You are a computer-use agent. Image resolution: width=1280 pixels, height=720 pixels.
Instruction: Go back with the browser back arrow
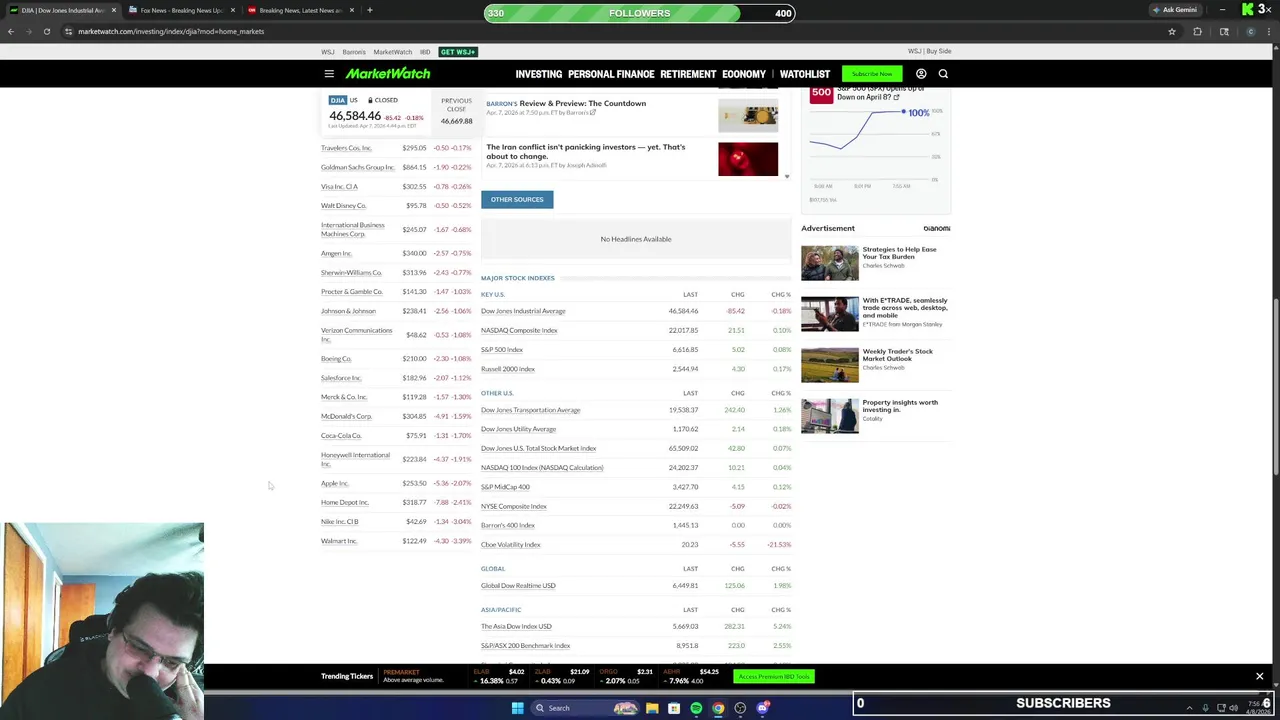click(11, 31)
